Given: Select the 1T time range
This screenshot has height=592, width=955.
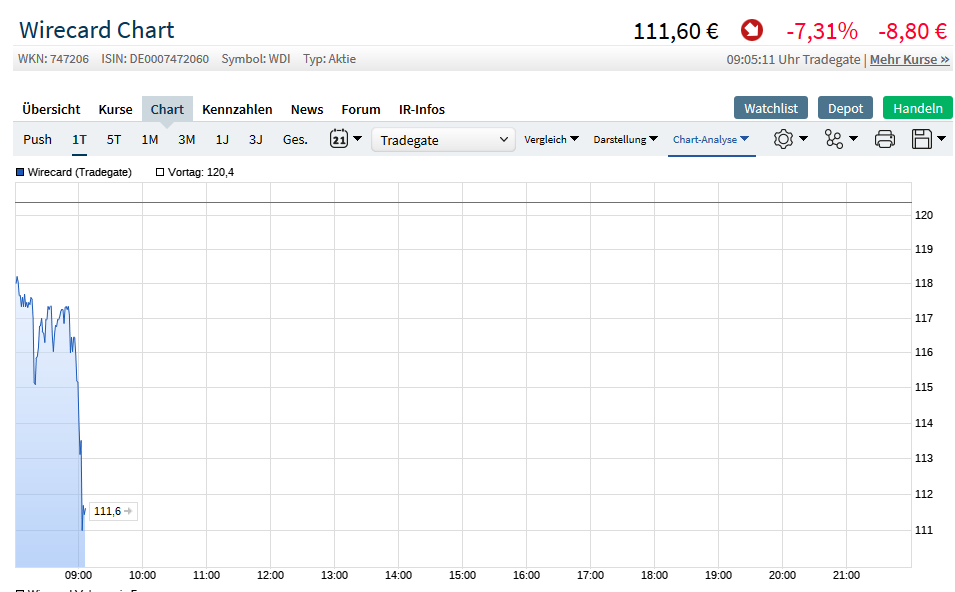Looking at the screenshot, I should coord(79,139).
